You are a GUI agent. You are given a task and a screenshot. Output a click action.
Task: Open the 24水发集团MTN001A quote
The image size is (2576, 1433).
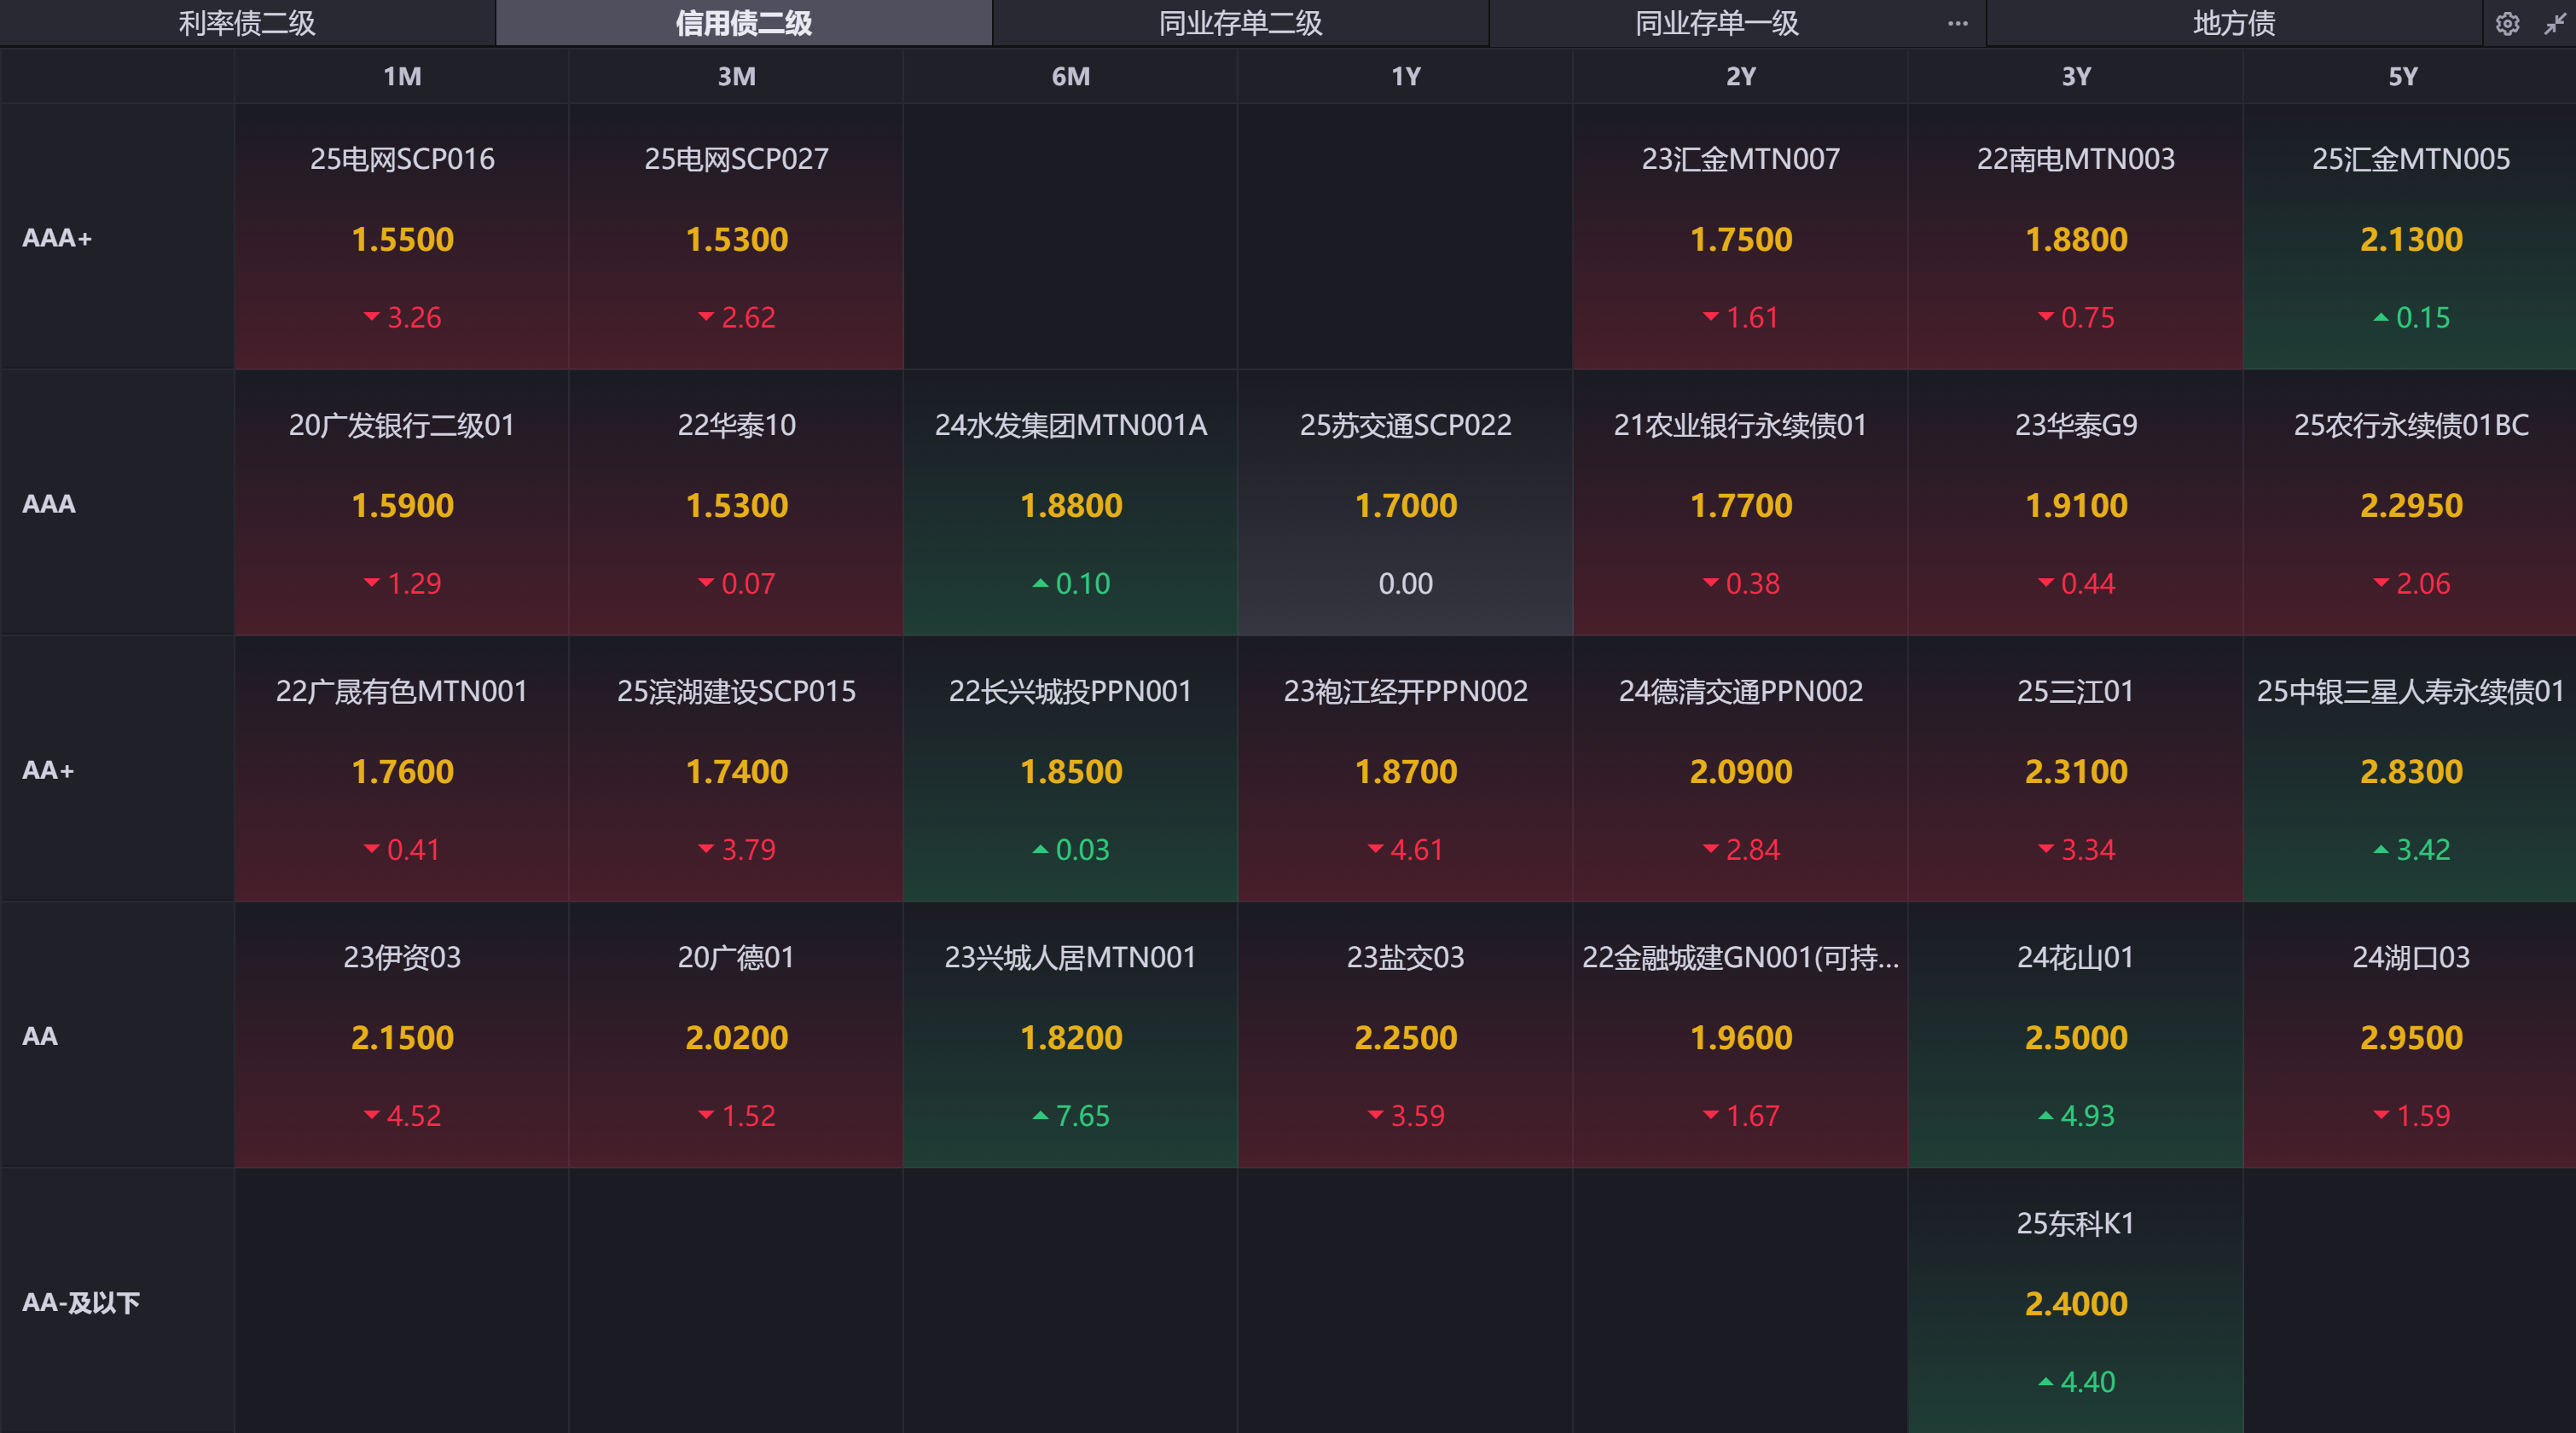coord(1070,503)
